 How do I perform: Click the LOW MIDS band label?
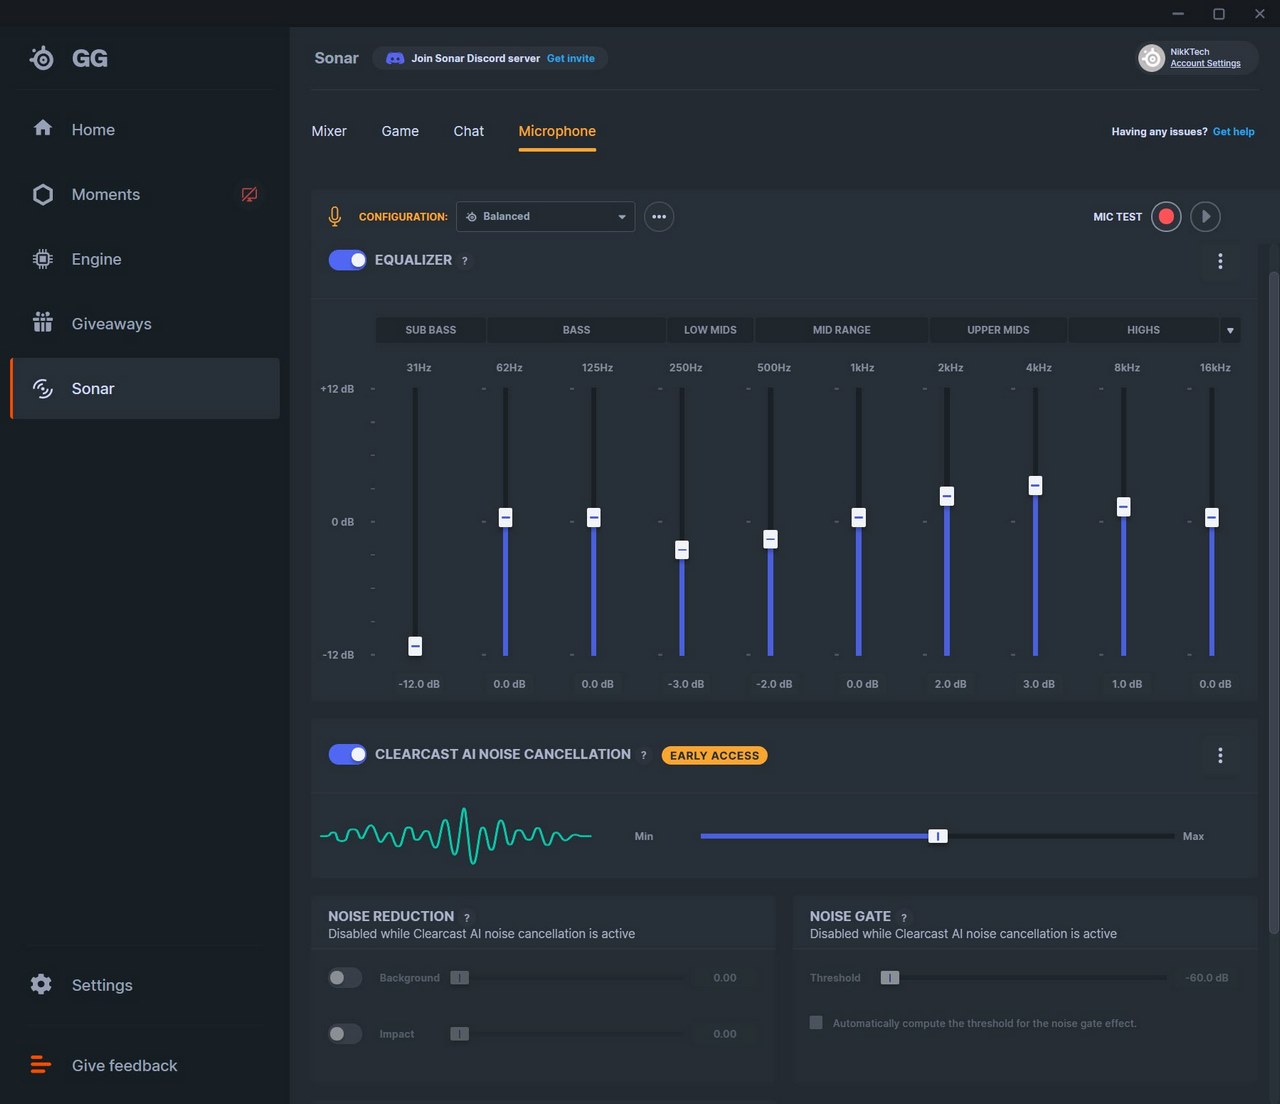tap(710, 330)
